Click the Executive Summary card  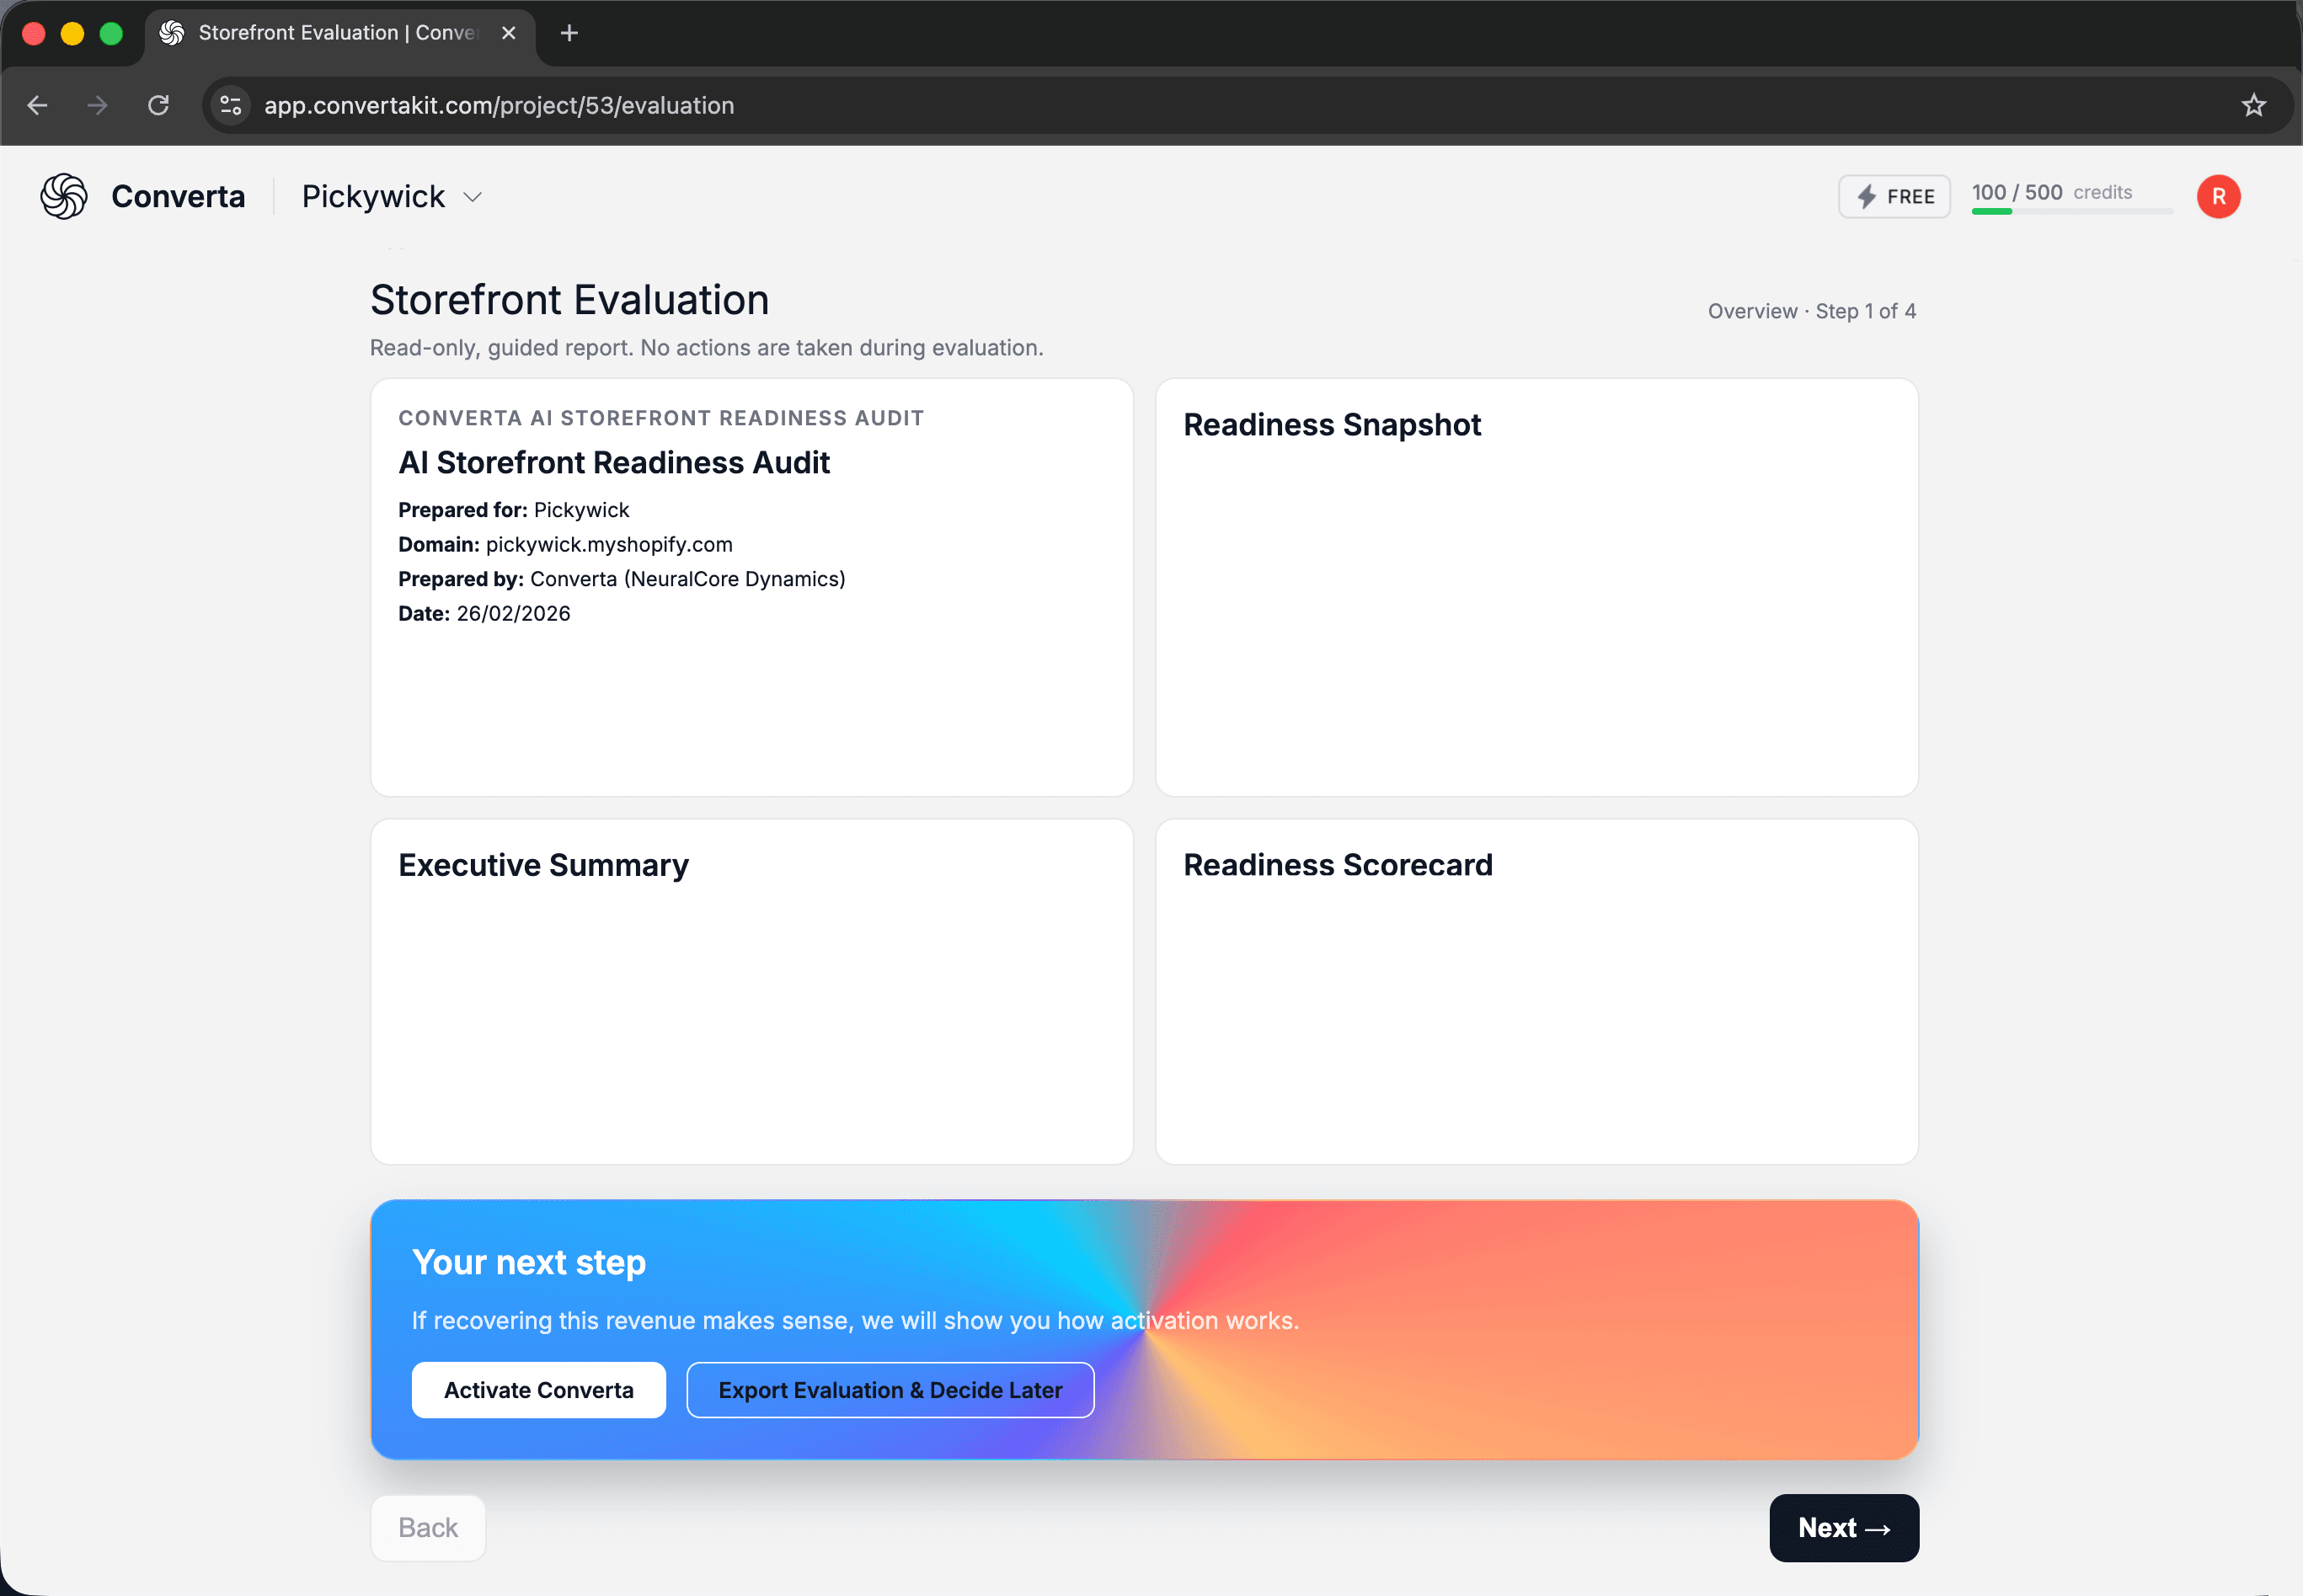tap(751, 990)
